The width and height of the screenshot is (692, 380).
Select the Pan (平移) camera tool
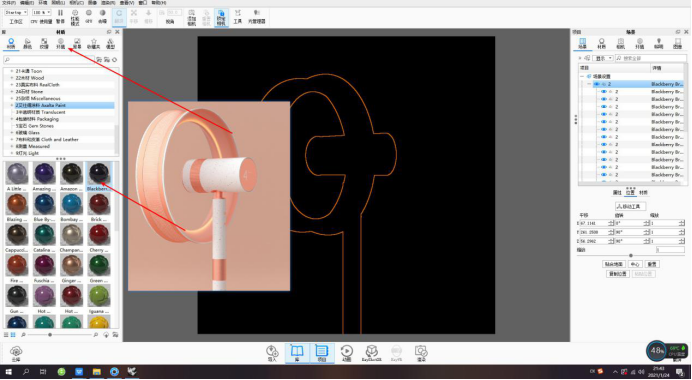(134, 16)
